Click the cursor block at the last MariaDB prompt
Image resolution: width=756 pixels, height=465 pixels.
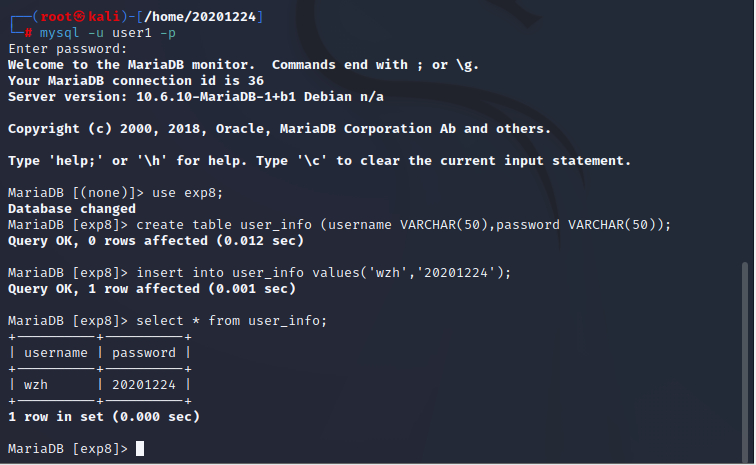[x=140, y=448]
